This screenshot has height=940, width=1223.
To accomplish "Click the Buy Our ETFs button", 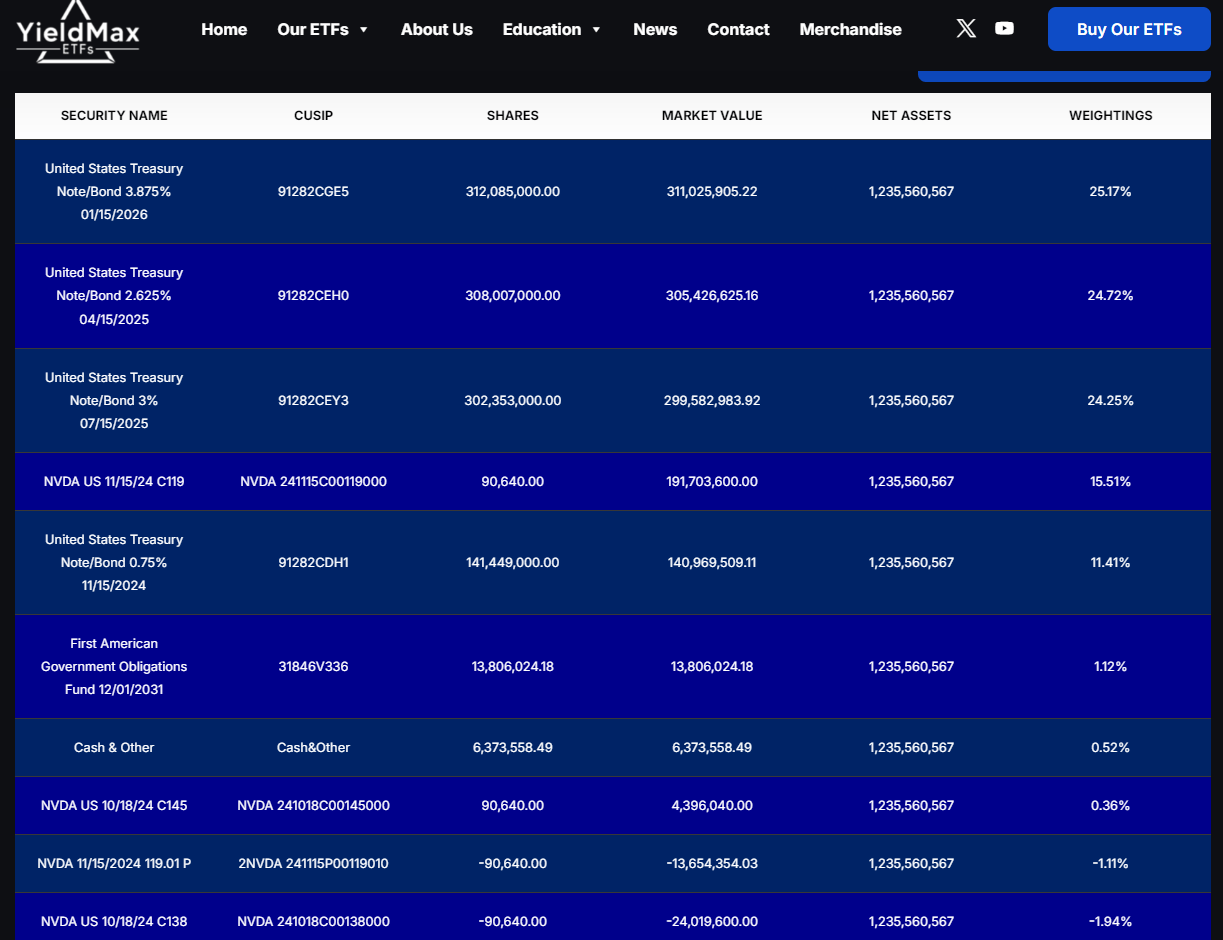I will tap(1129, 29).
